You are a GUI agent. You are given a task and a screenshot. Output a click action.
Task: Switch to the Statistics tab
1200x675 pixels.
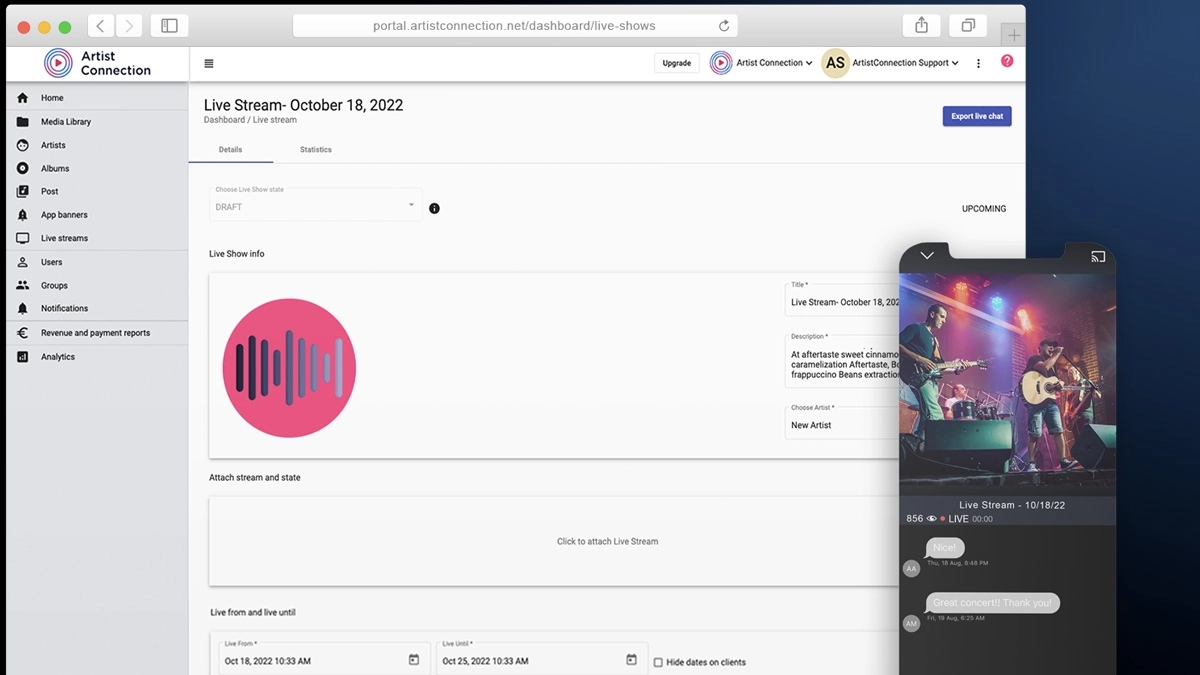[316, 150]
